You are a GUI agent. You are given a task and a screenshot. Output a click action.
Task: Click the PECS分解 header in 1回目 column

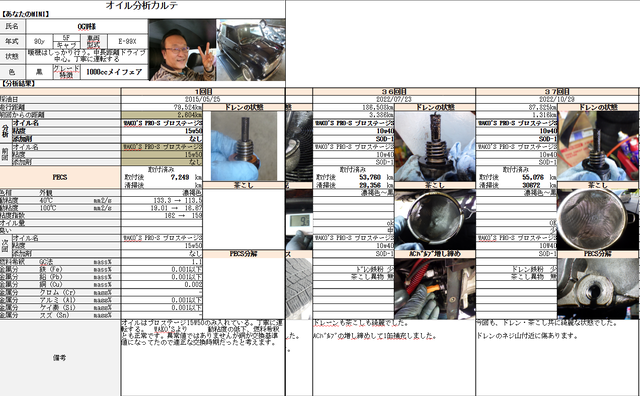pyautogui.click(x=244, y=254)
